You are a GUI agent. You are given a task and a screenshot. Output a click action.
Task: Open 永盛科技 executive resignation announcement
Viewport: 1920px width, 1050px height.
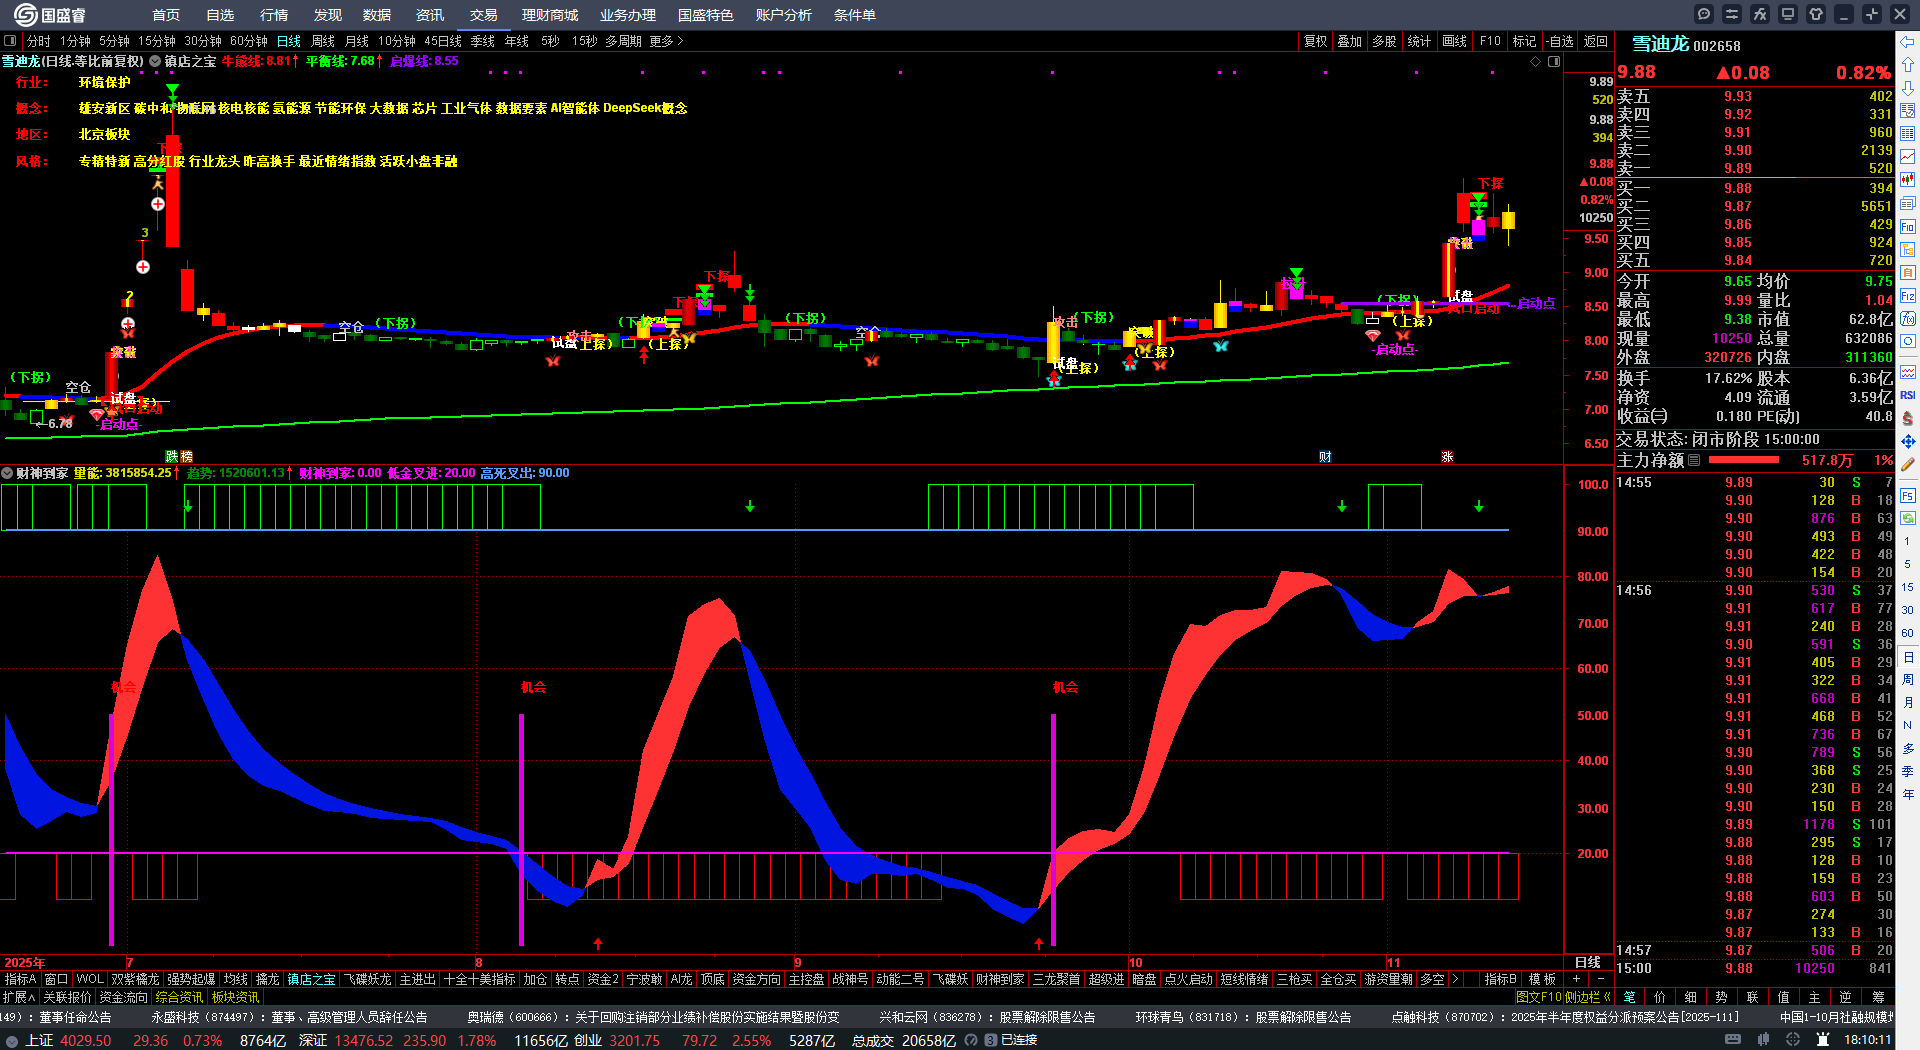coord(290,1017)
